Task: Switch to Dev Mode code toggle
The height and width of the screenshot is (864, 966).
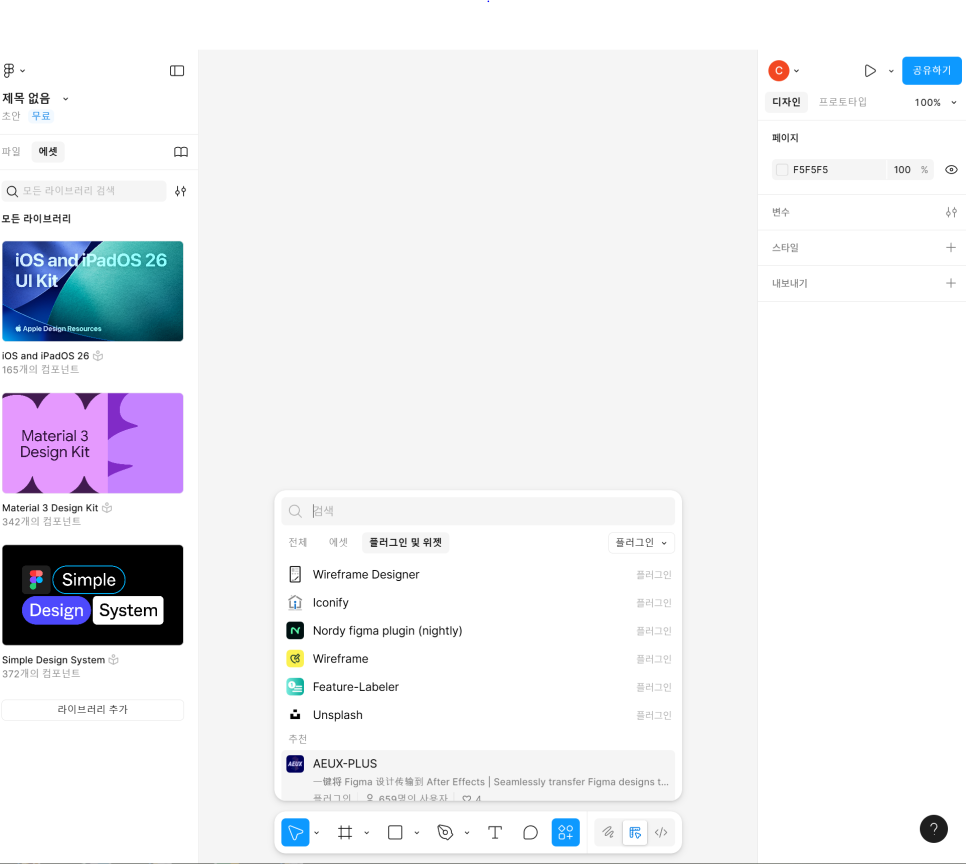Action: (661, 832)
